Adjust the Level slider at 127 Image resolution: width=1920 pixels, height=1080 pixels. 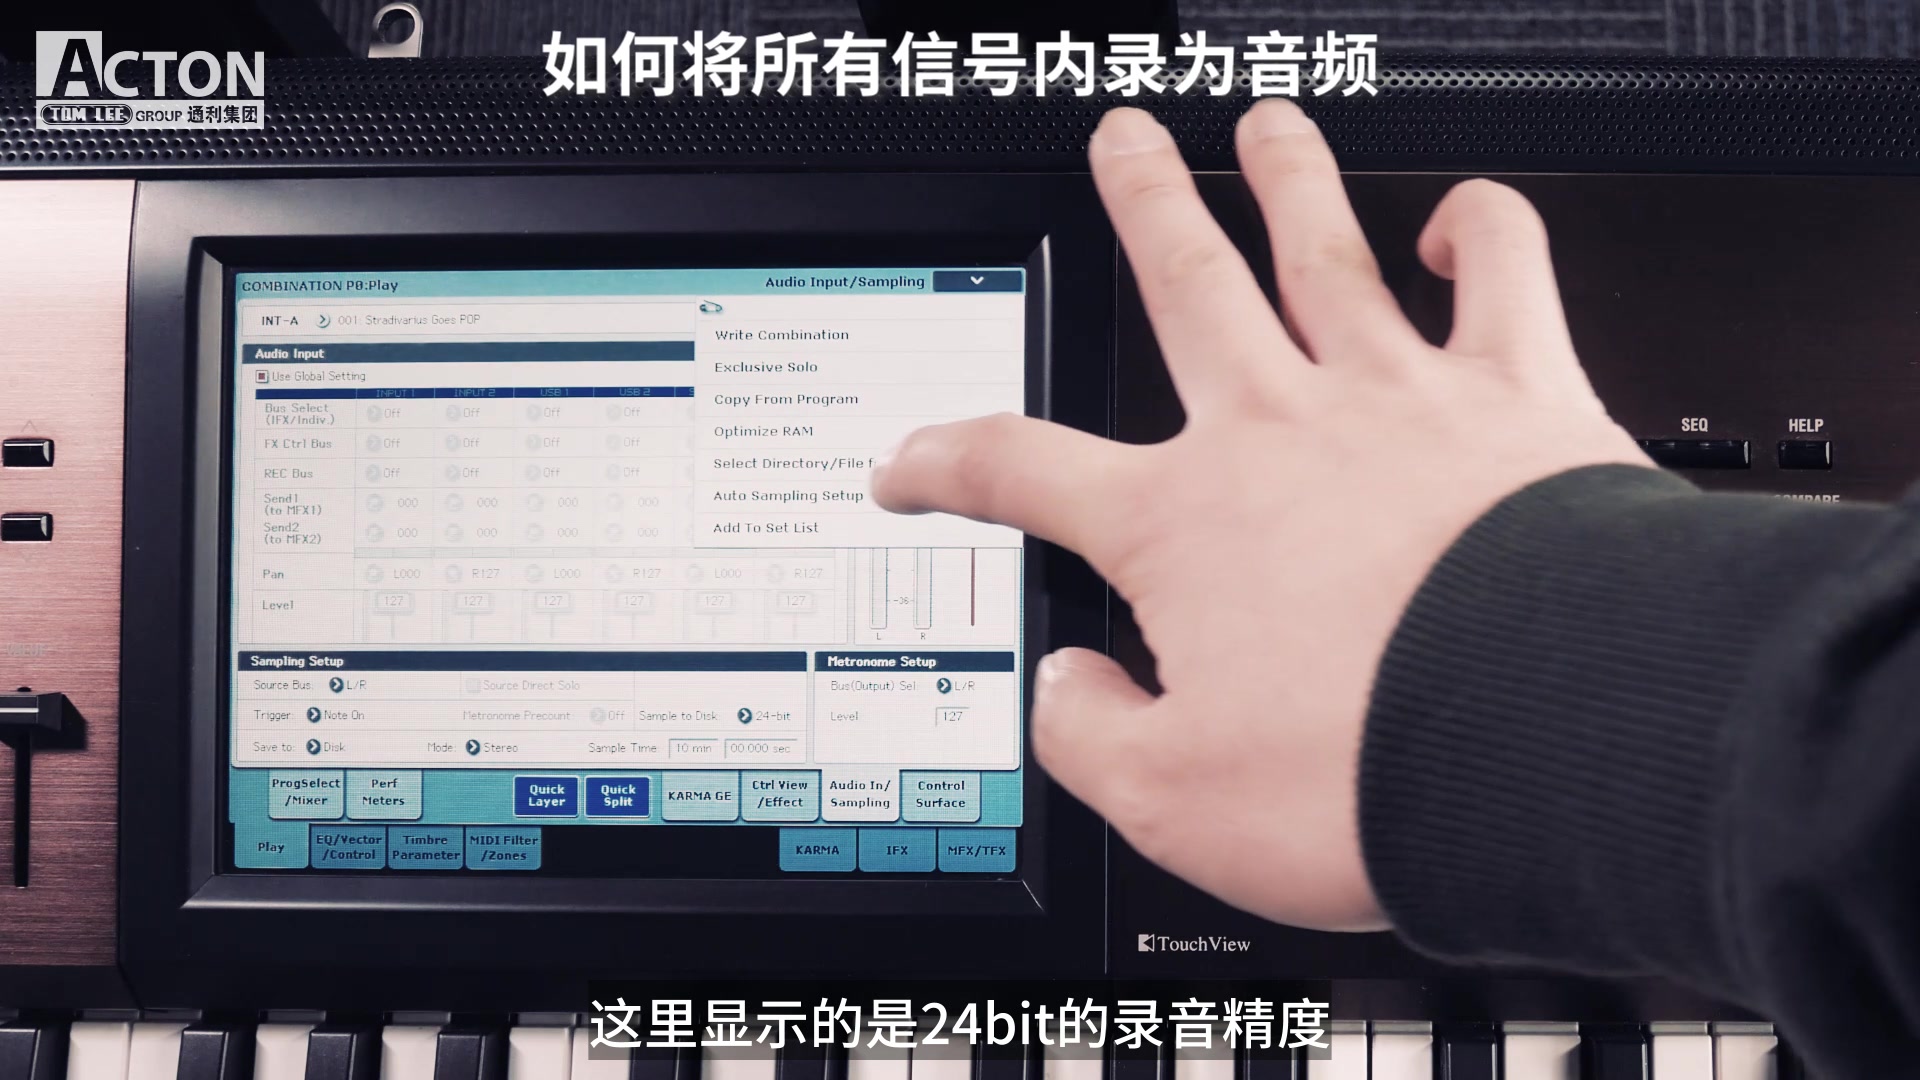pyautogui.click(x=955, y=716)
